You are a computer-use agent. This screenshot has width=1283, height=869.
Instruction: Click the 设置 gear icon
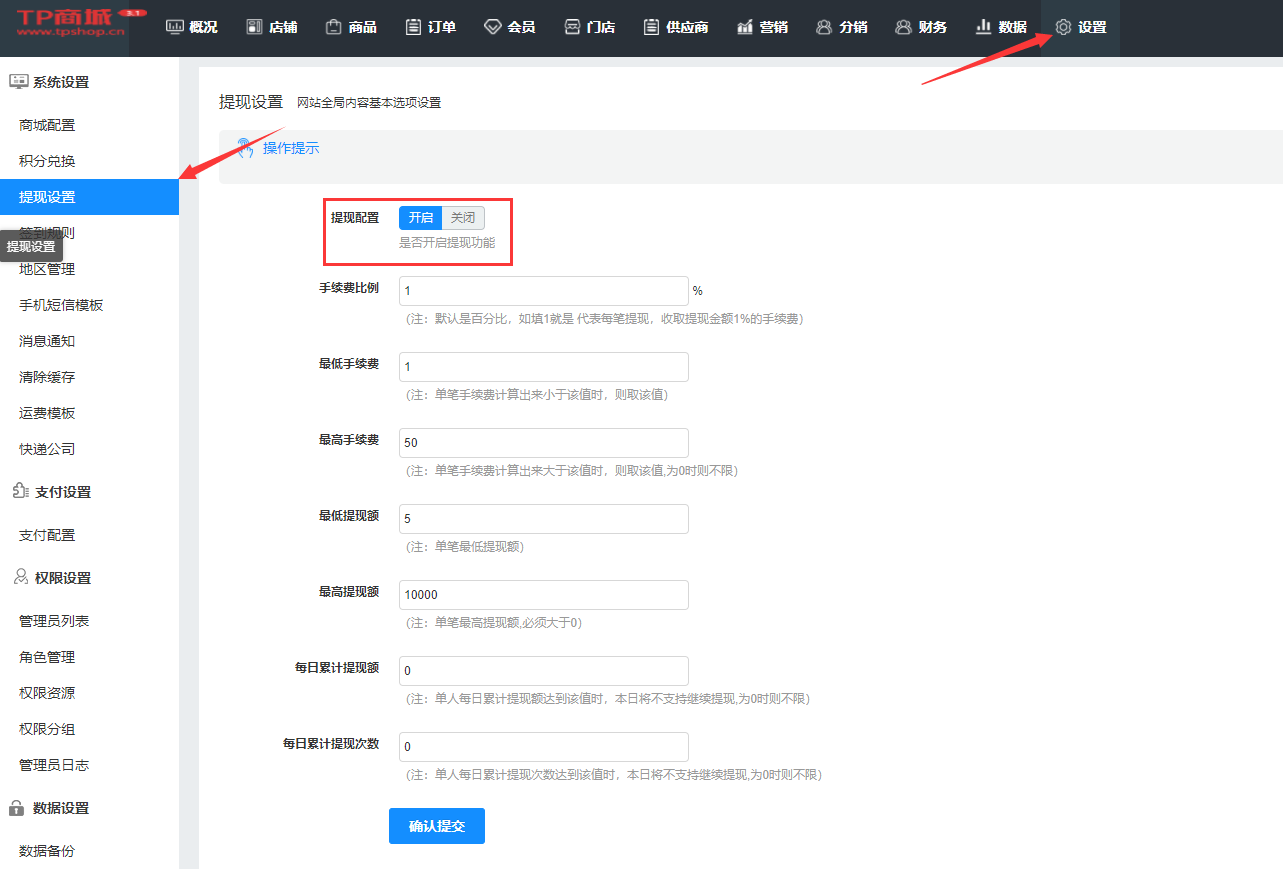coord(1063,27)
